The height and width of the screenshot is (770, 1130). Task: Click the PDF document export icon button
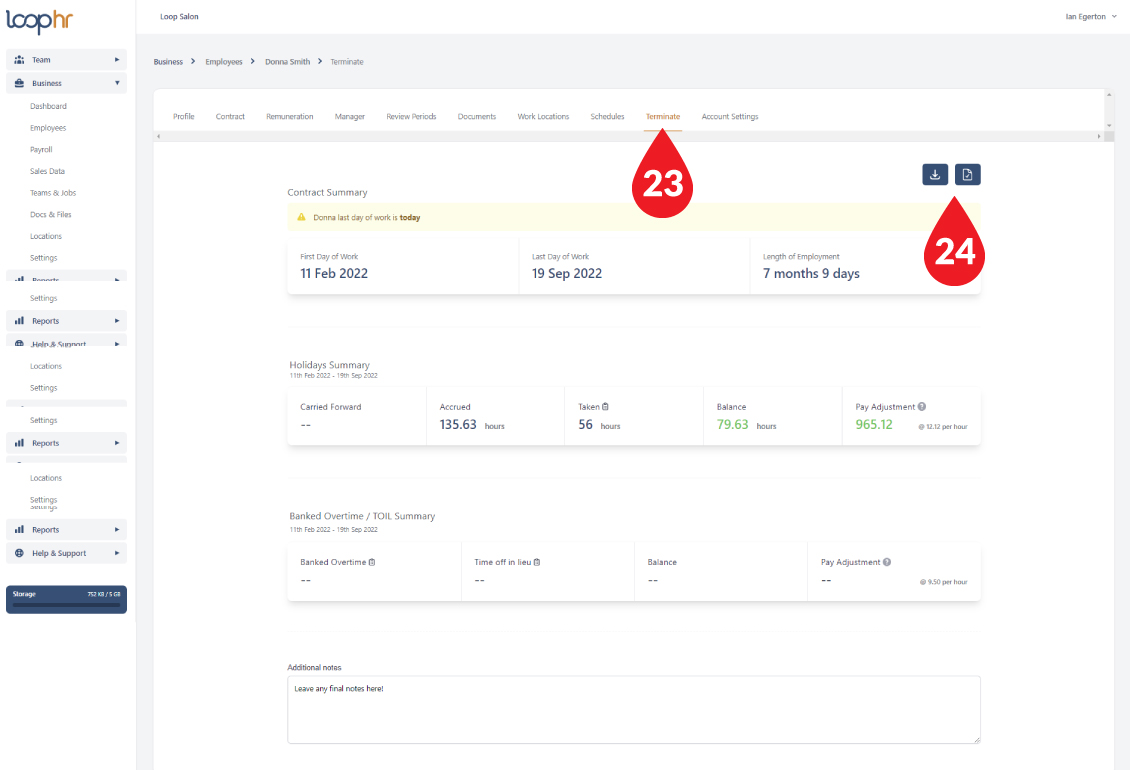(x=967, y=174)
